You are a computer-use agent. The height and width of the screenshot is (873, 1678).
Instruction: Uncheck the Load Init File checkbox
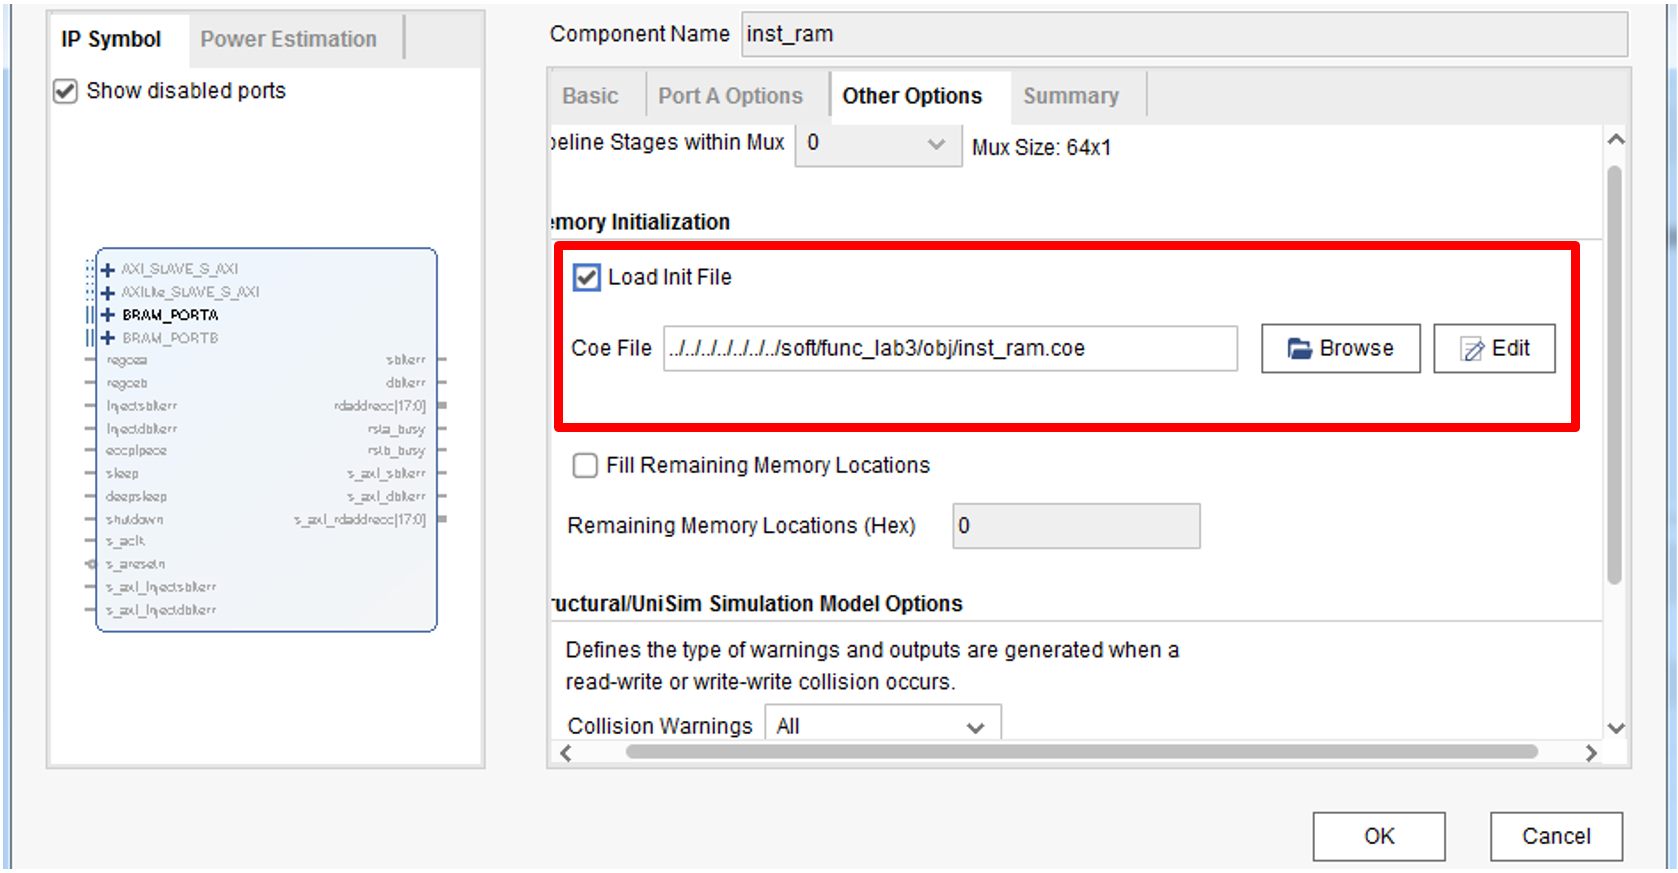tap(587, 277)
